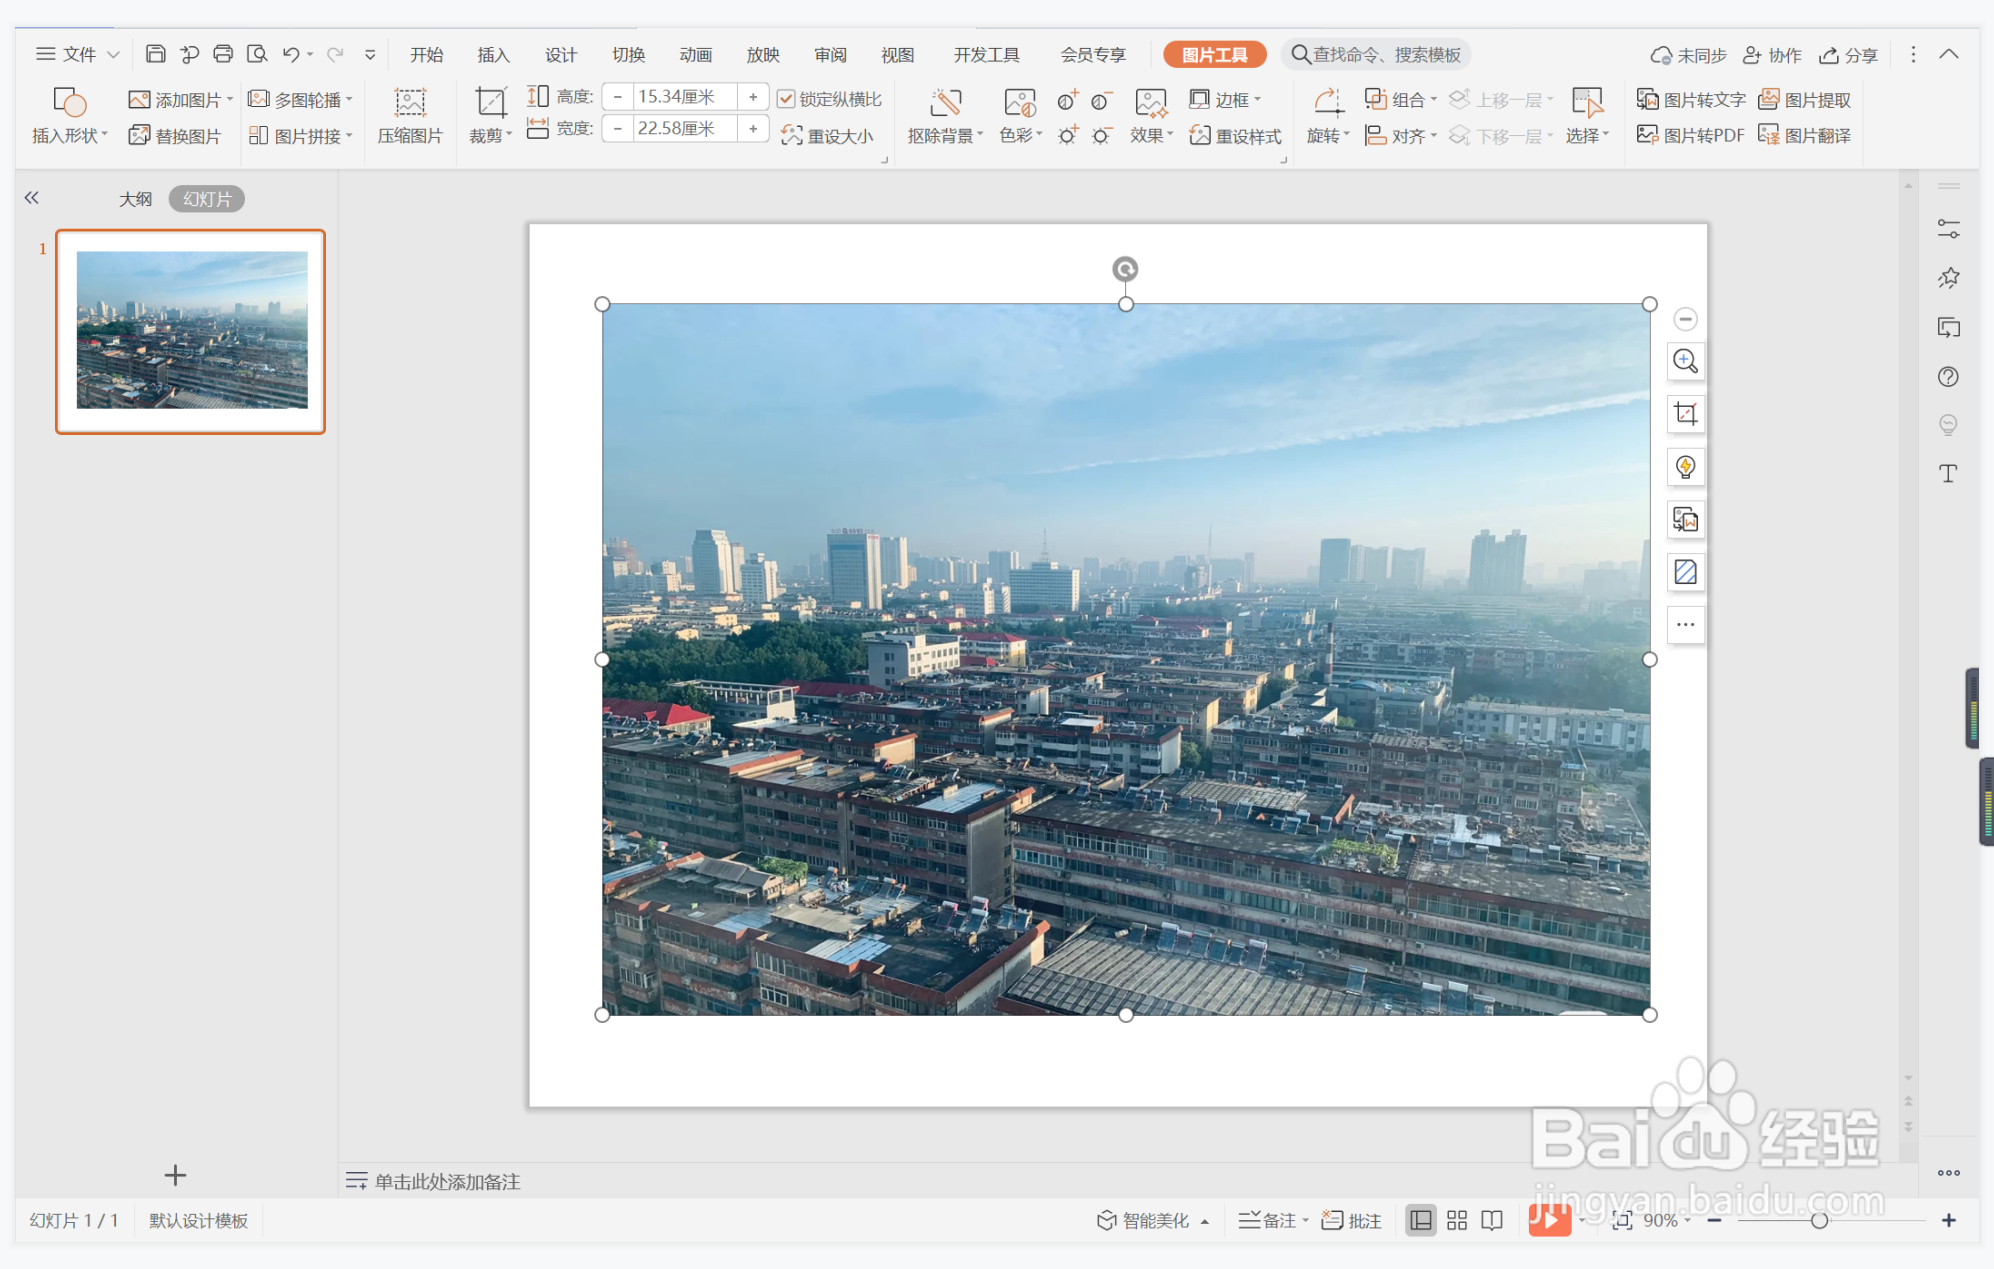Click the Picture to Text (图片转文字) icon
Viewport: 1994px width, 1269px height.
(x=1647, y=99)
